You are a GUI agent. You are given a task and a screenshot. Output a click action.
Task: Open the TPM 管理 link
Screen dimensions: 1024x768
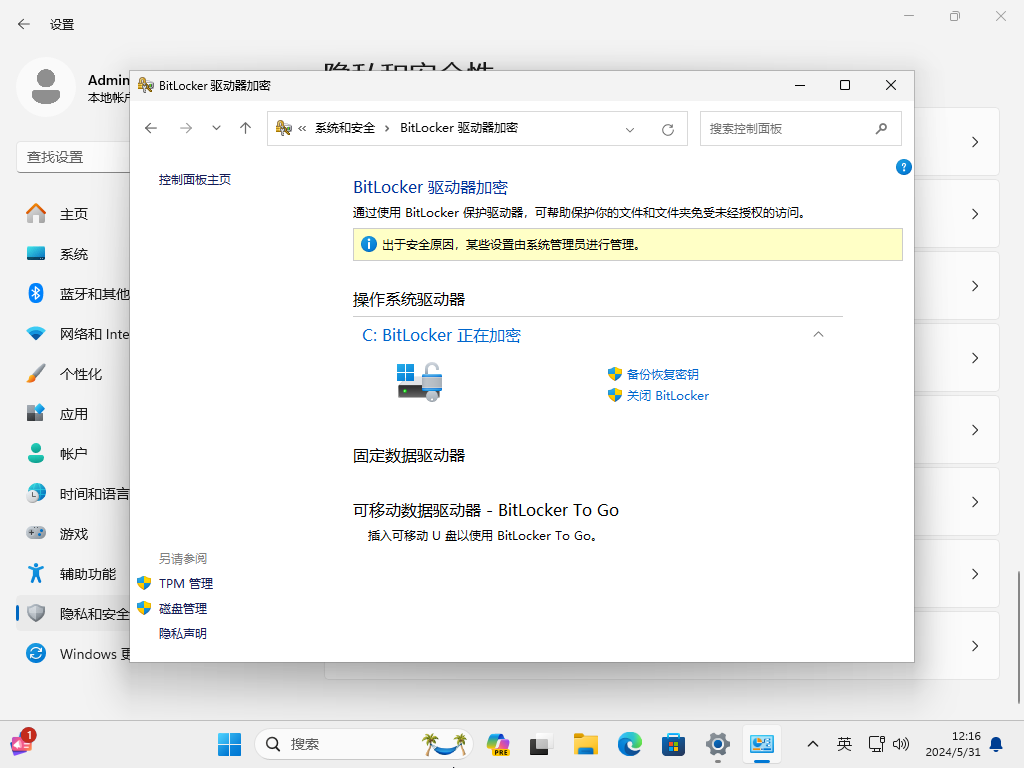point(186,583)
